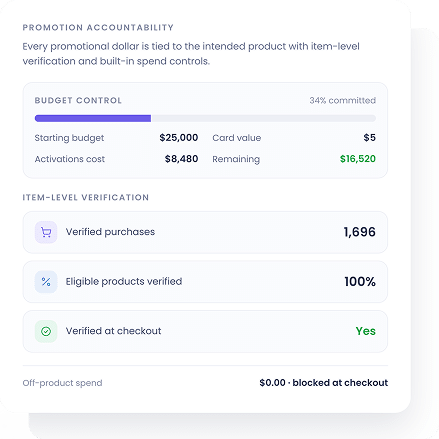The image size is (439, 439).
Task: Click the $5 card value
Action: coord(370,138)
